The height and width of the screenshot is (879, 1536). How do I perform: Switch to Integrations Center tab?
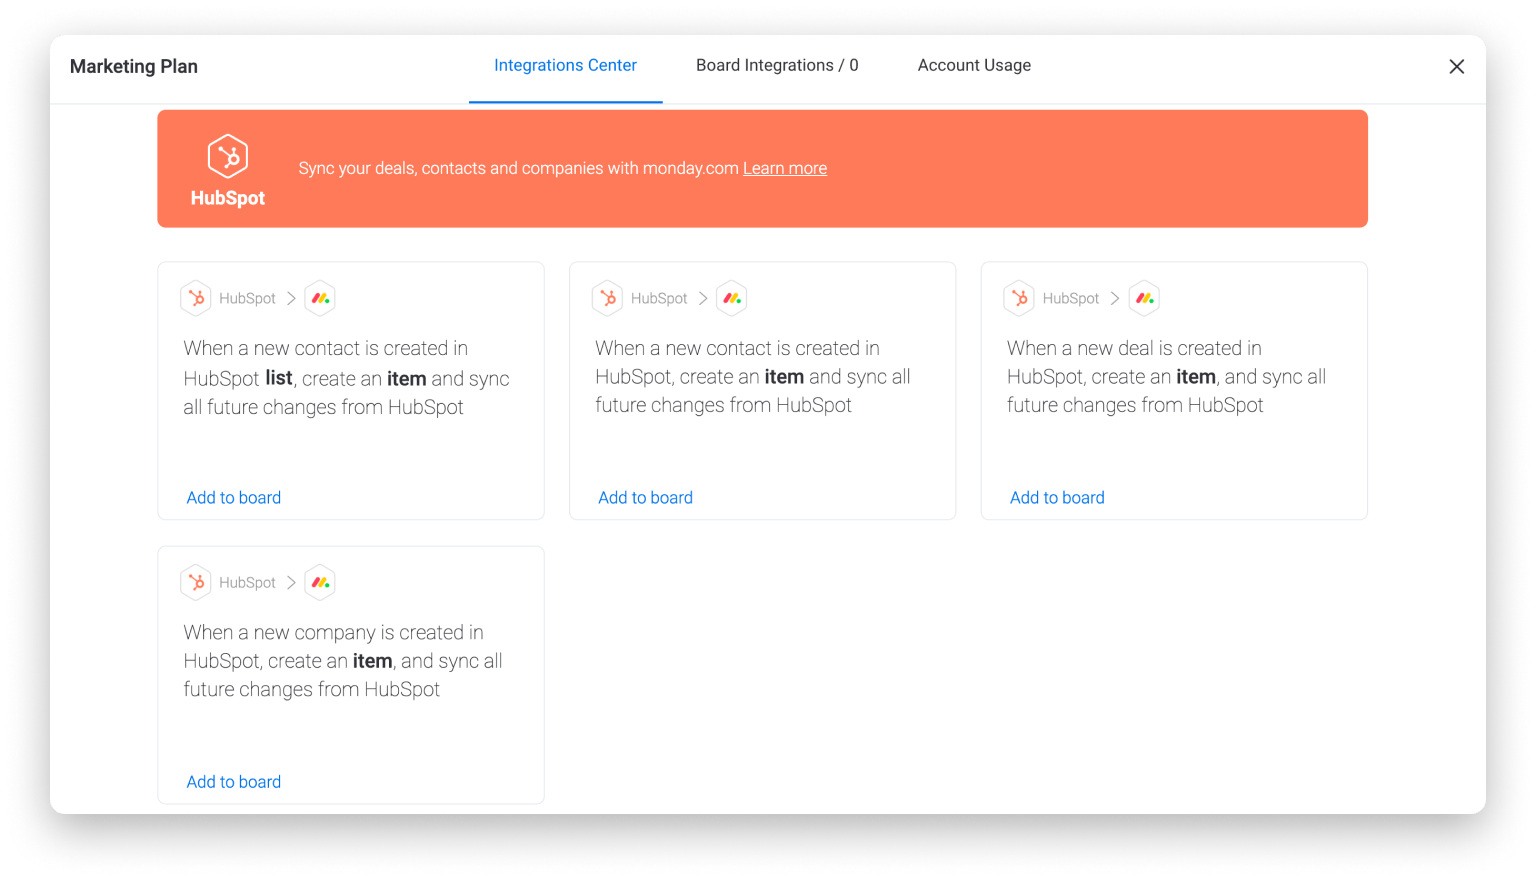click(x=565, y=65)
